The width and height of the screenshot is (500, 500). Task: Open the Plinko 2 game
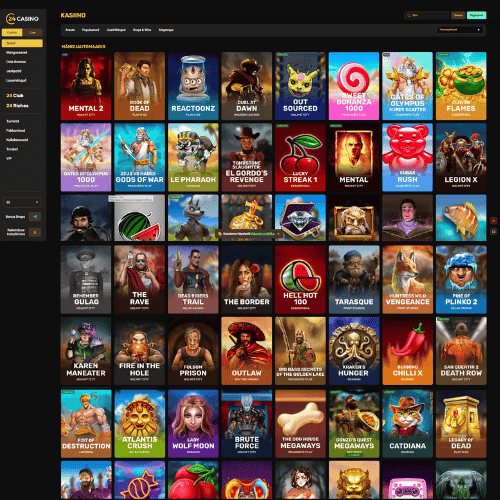tap(461, 280)
